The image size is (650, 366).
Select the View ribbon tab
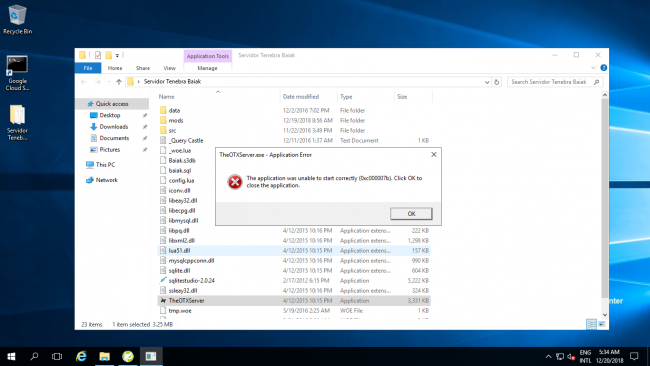pos(169,68)
